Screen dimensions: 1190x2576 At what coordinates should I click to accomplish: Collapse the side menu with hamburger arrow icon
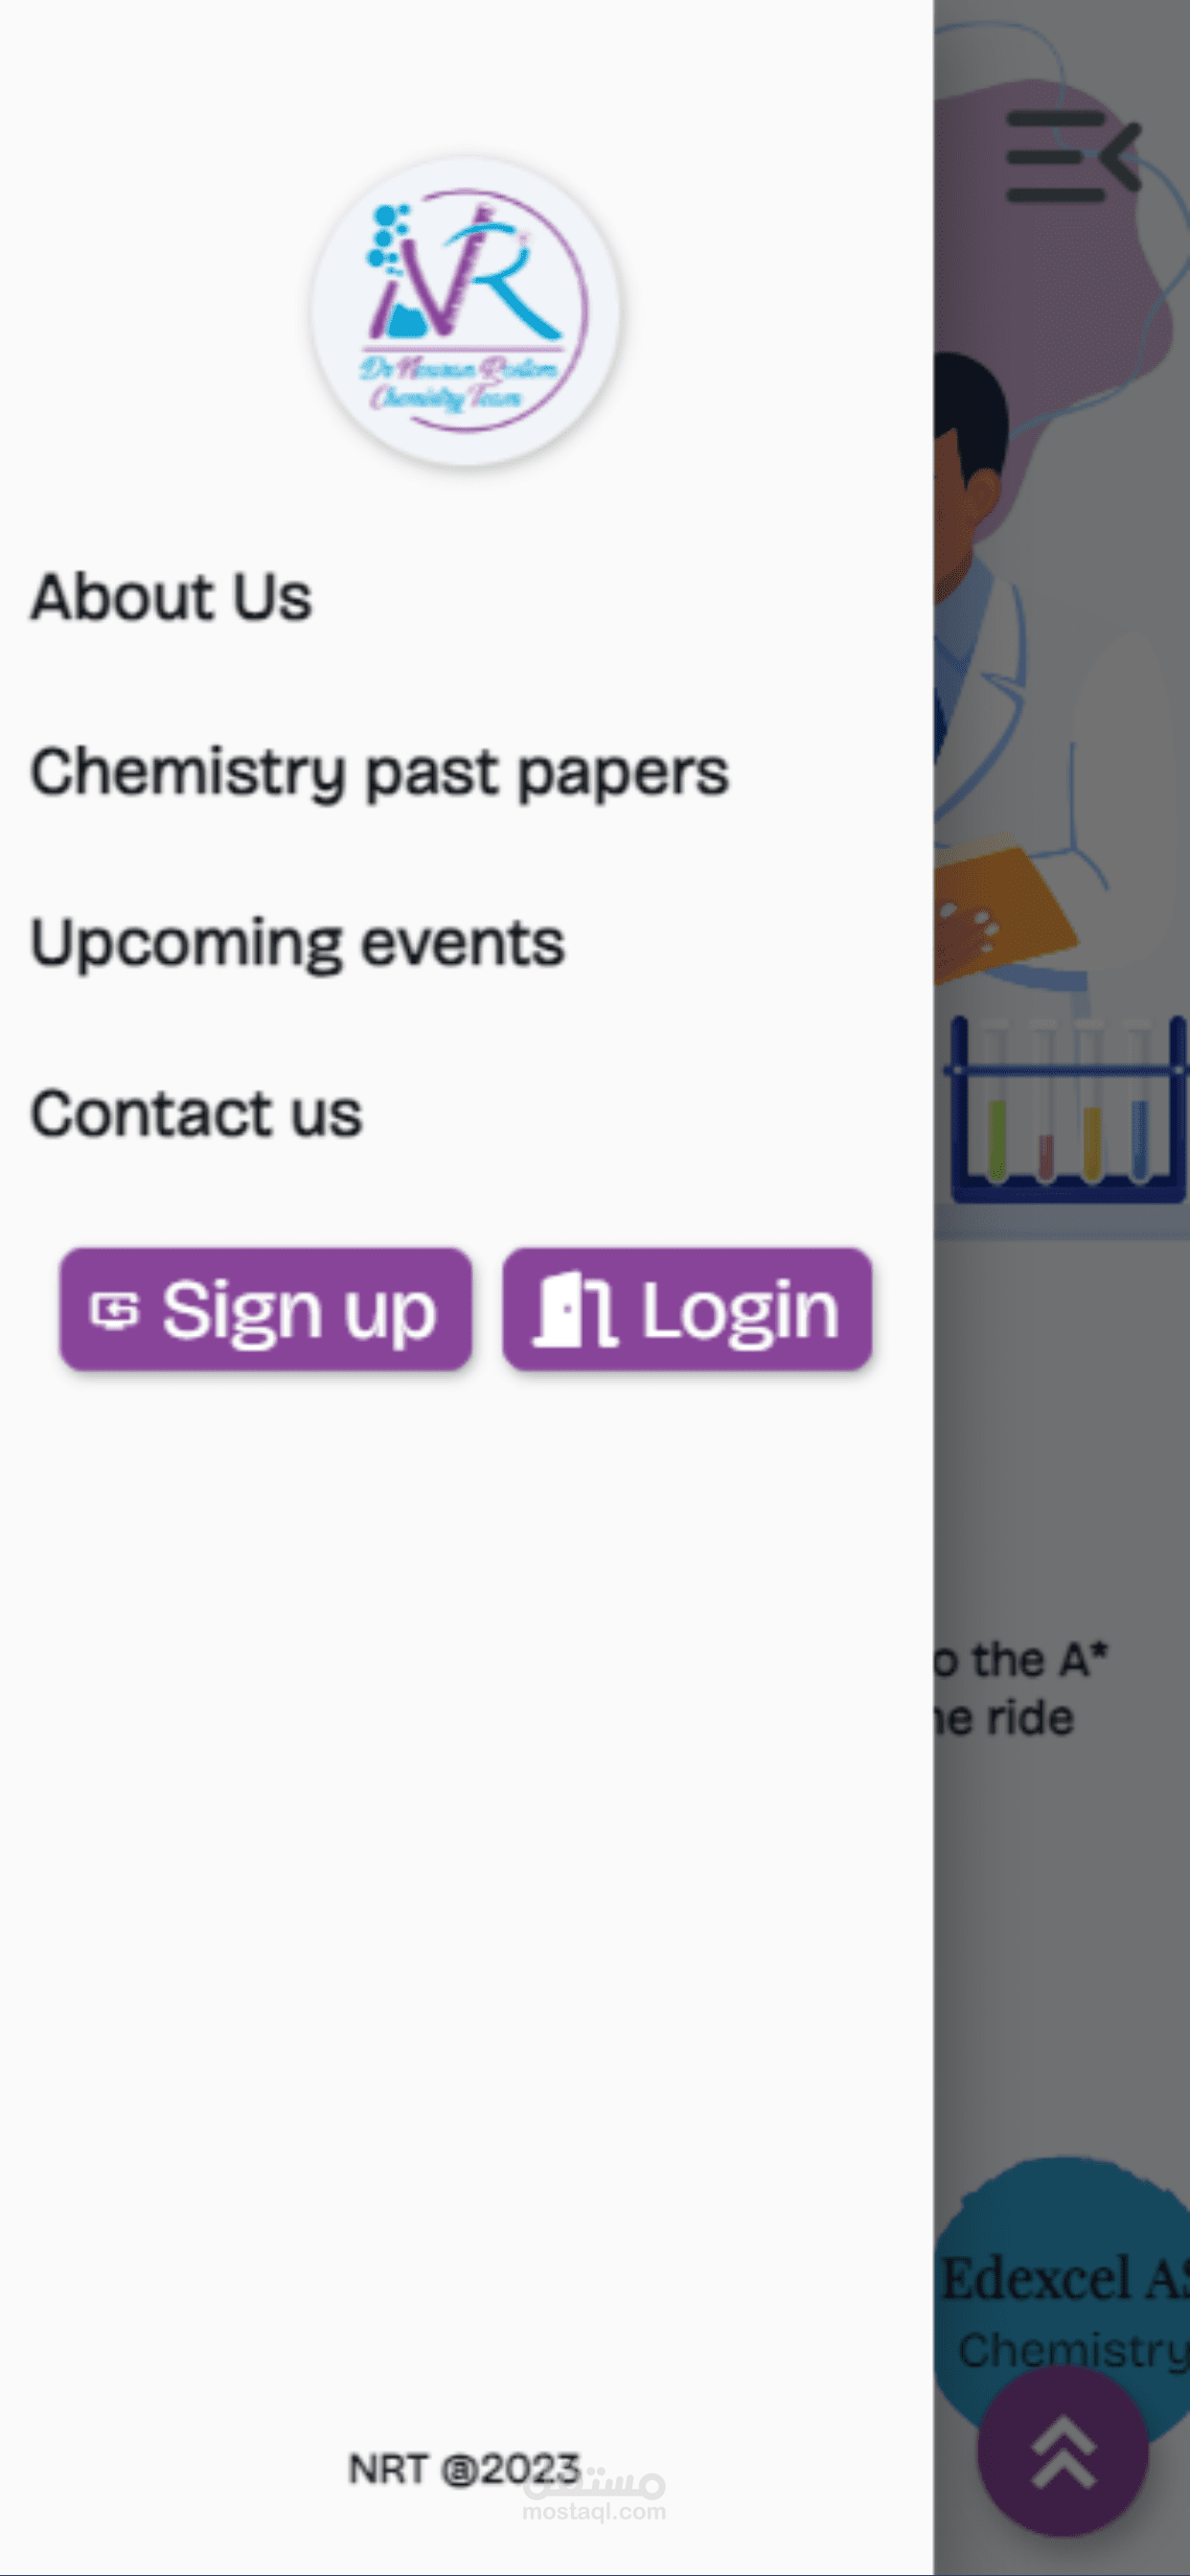coord(1072,157)
